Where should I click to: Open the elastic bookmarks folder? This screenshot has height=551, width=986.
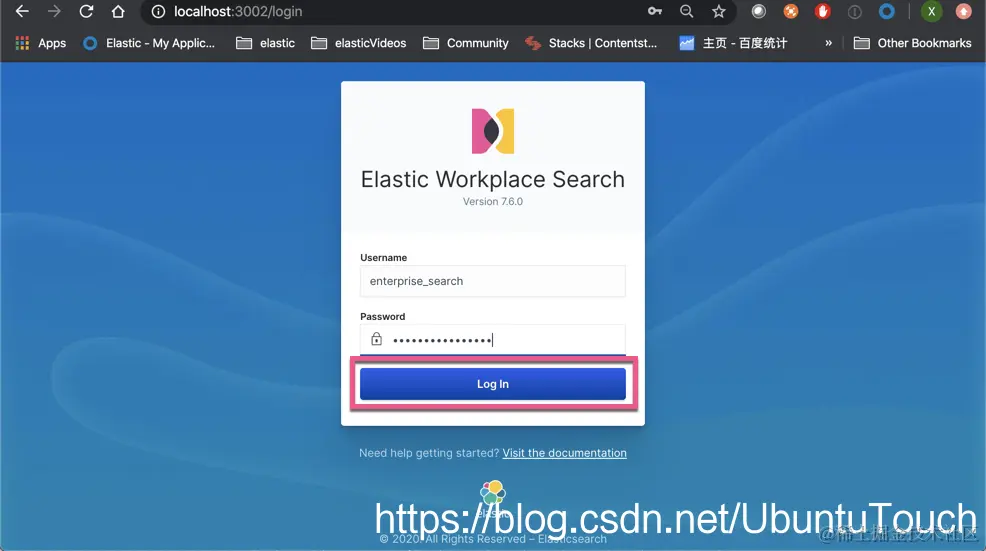coord(265,43)
